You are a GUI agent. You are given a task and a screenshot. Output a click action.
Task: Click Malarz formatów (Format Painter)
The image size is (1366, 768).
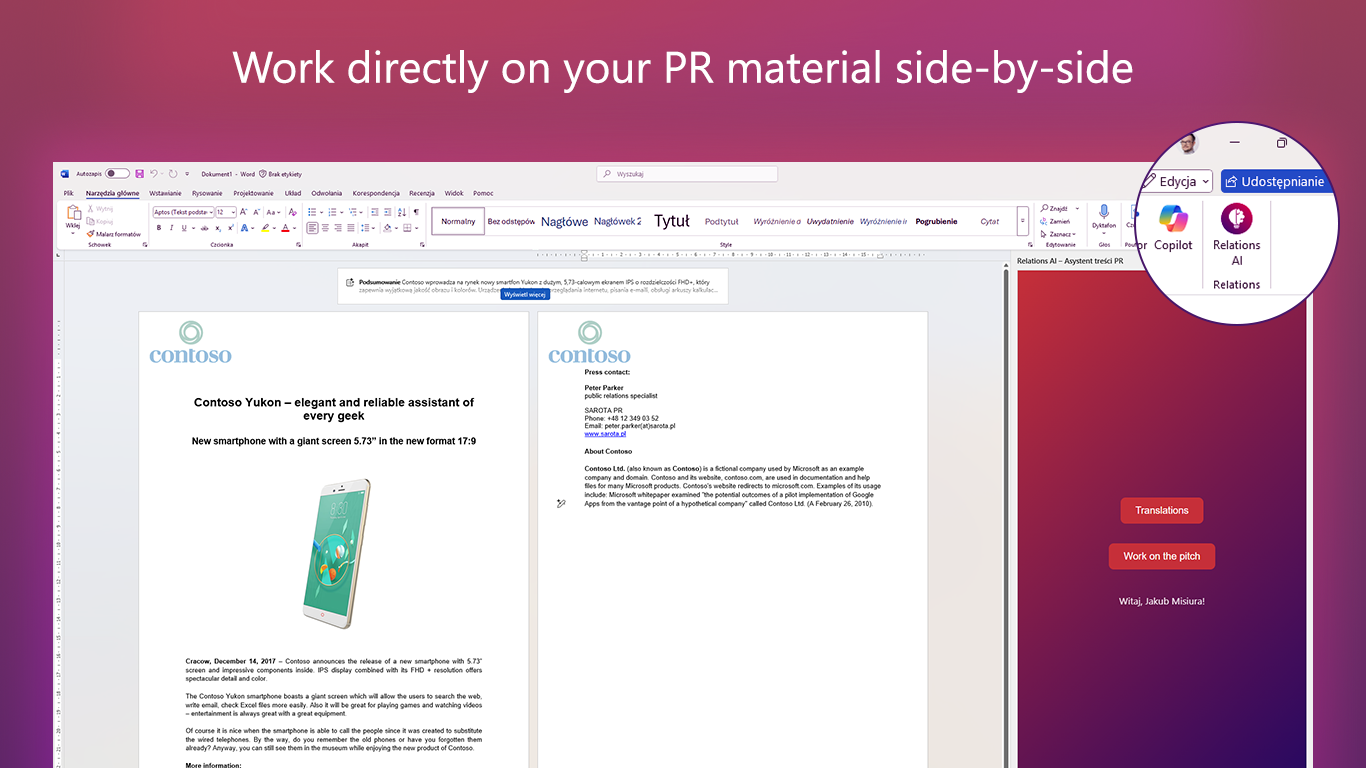113,234
